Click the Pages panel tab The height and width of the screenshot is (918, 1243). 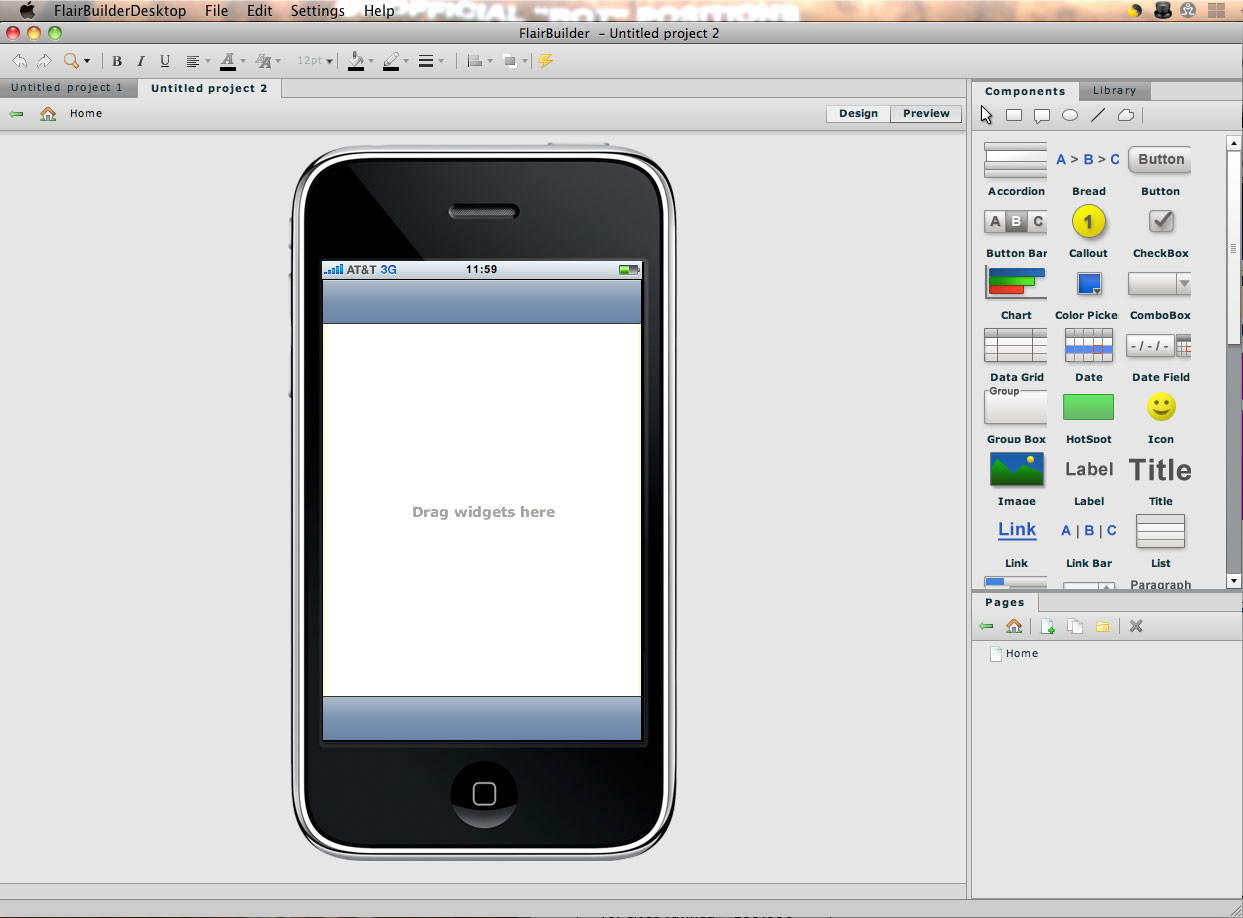[1004, 602]
